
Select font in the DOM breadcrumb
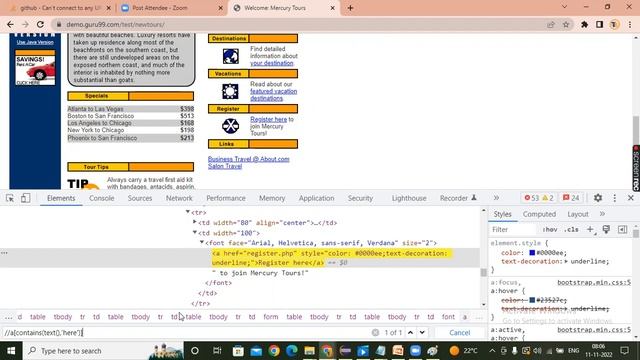coord(448,317)
